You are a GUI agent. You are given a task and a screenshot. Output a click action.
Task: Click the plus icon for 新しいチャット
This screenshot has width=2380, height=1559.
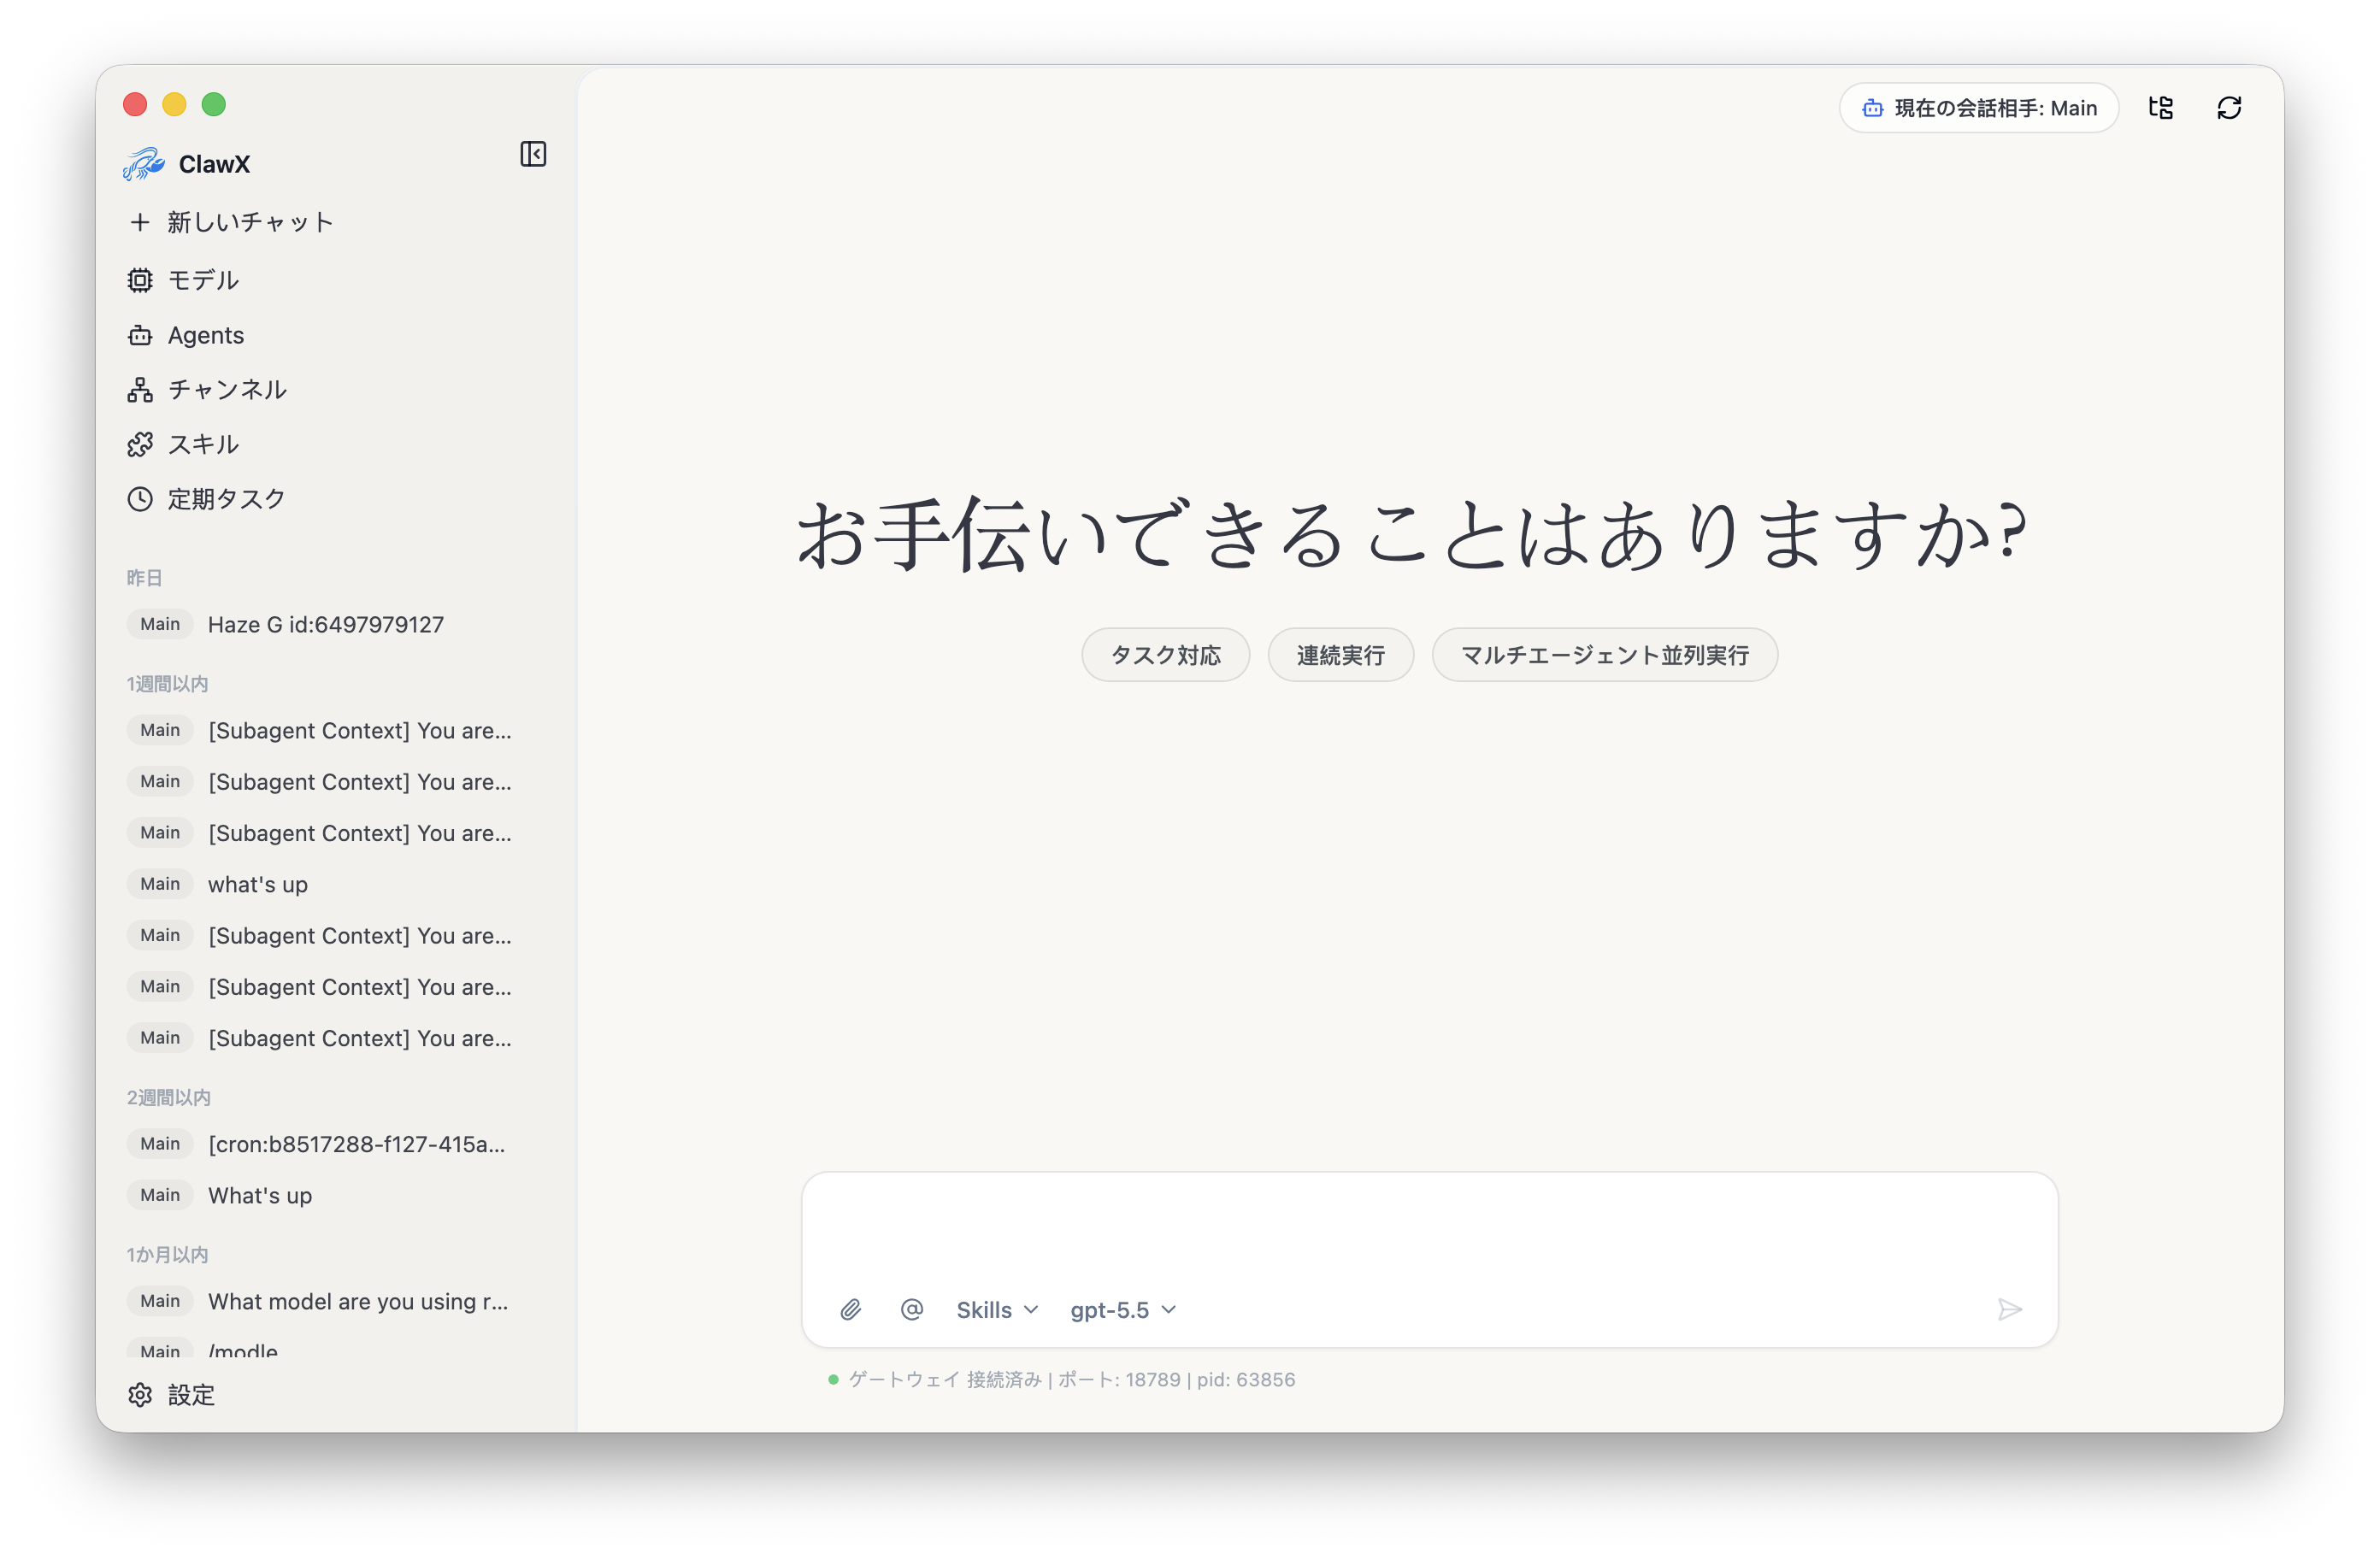click(140, 222)
